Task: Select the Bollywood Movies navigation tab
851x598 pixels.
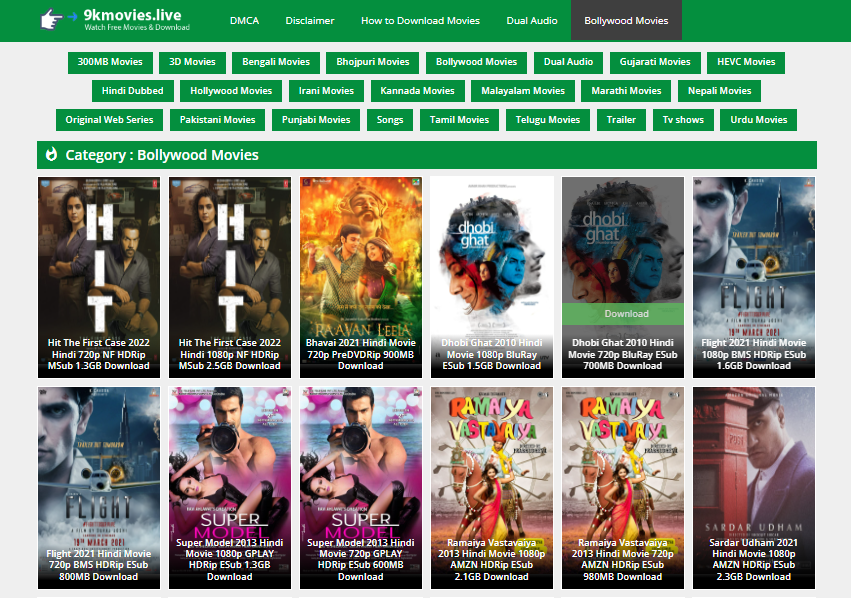Action: 626,21
